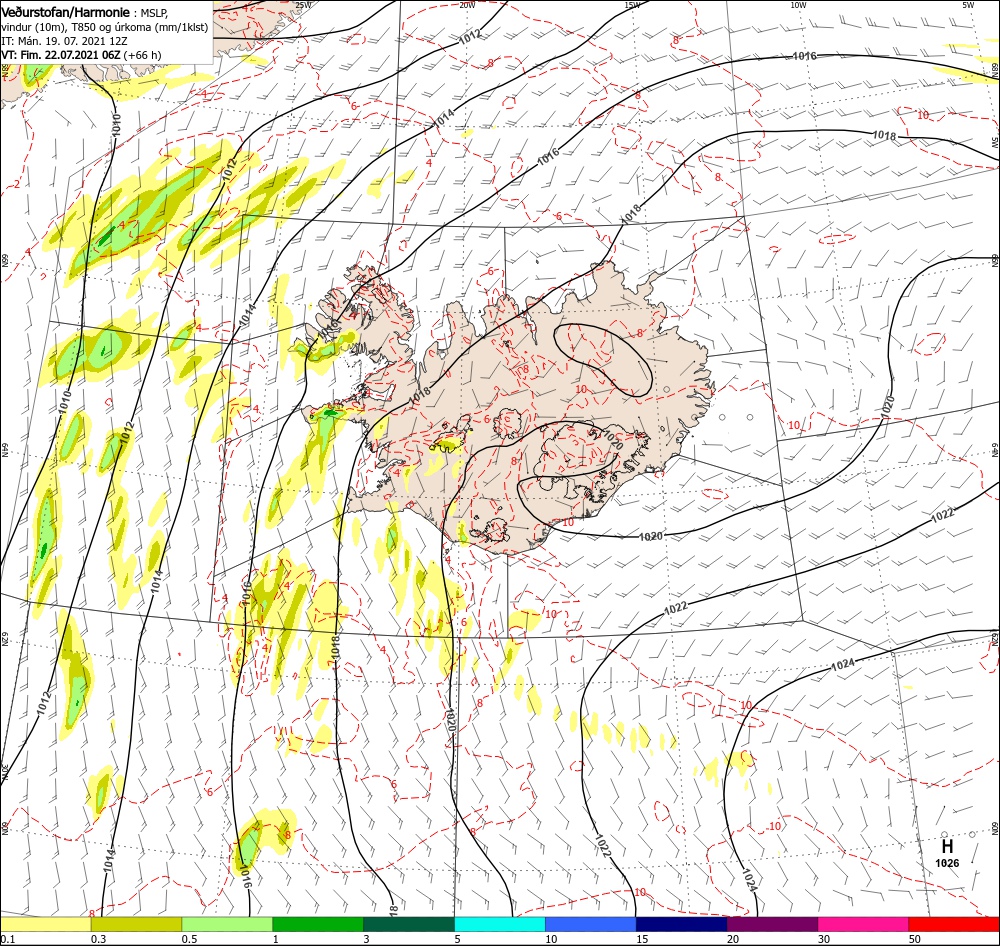Click the 'IT: Mán. 19. 07. 2021 12Z' line
This screenshot has height=946, width=1000.
64,41
